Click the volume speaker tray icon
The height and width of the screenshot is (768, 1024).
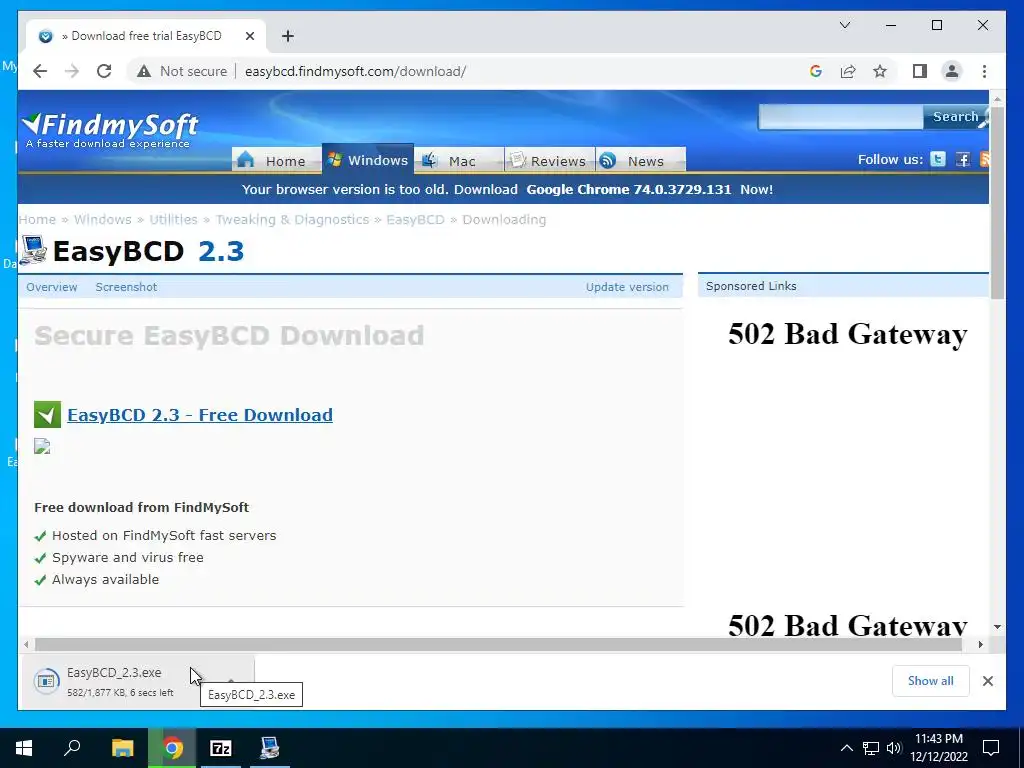[894, 748]
